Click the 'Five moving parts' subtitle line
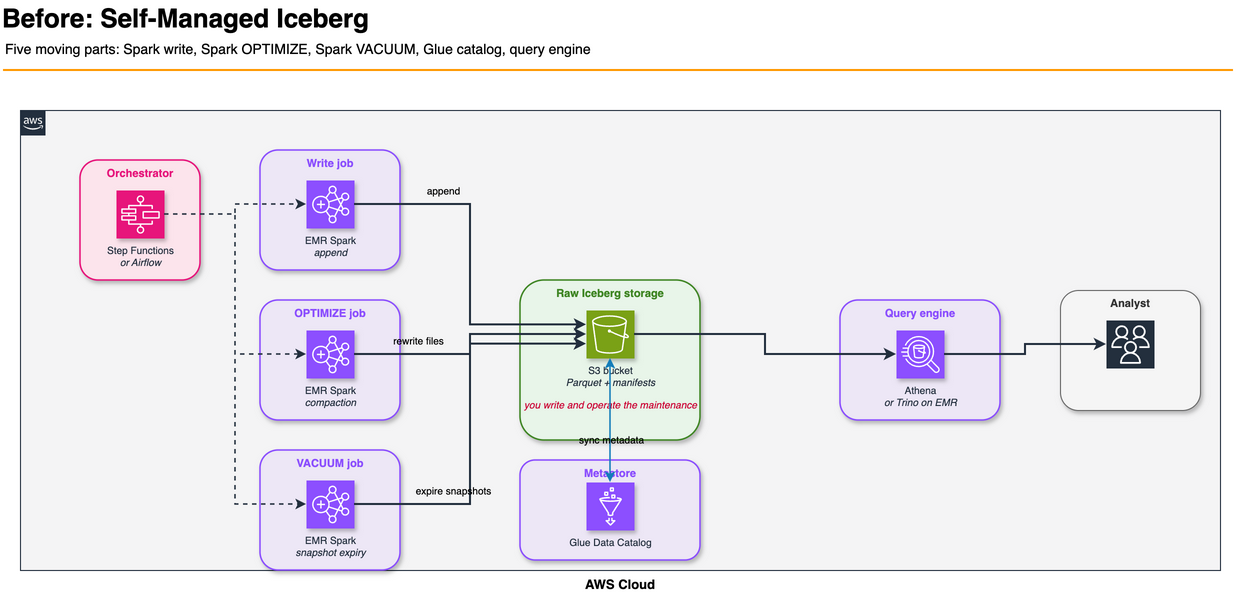Image resolution: width=1242 pixels, height=595 pixels. [x=298, y=49]
